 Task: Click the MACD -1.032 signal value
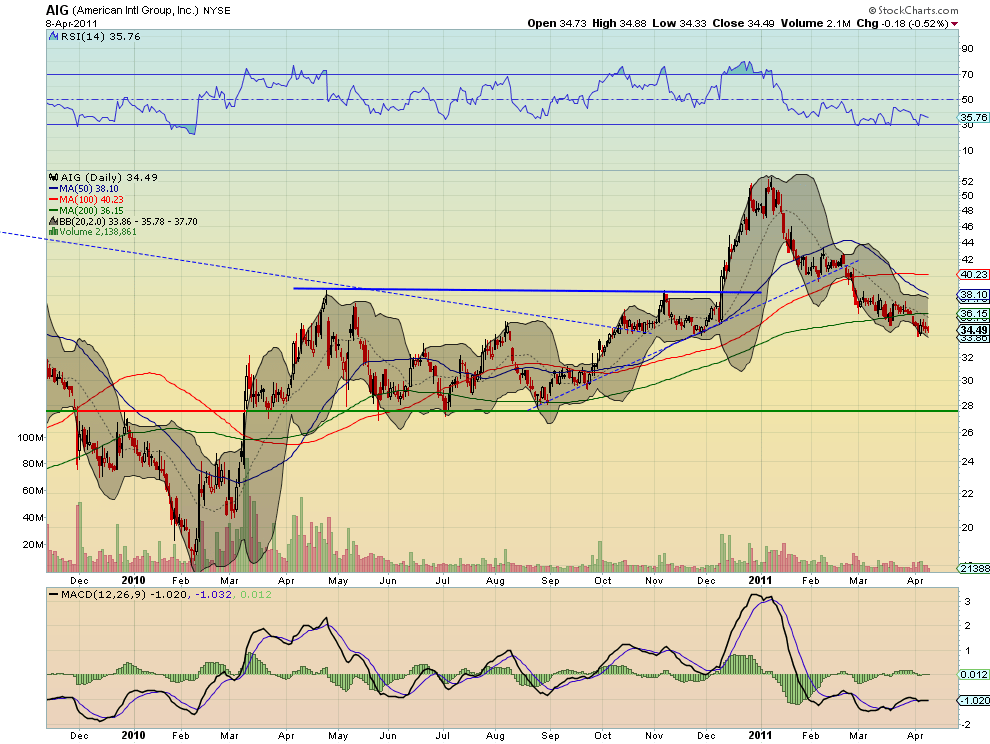213,594
